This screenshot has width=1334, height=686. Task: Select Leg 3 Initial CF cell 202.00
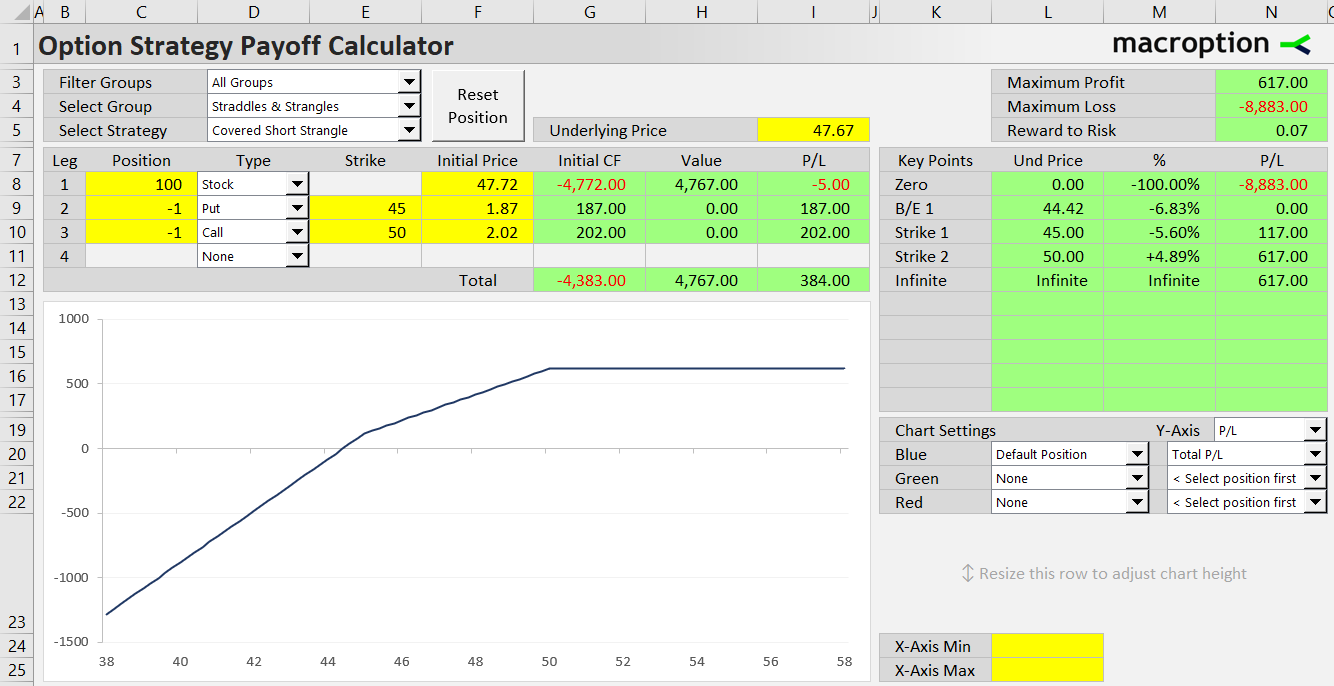pyautogui.click(x=589, y=232)
